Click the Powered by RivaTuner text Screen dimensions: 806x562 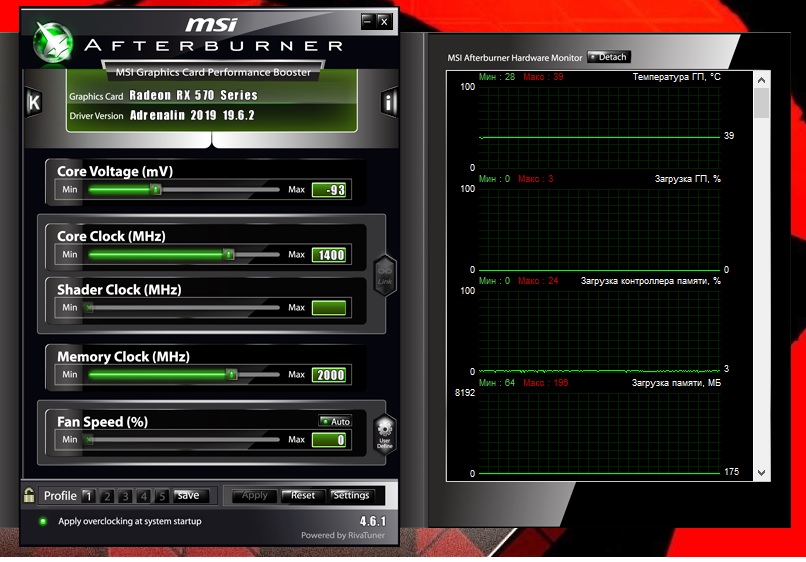click(x=343, y=535)
